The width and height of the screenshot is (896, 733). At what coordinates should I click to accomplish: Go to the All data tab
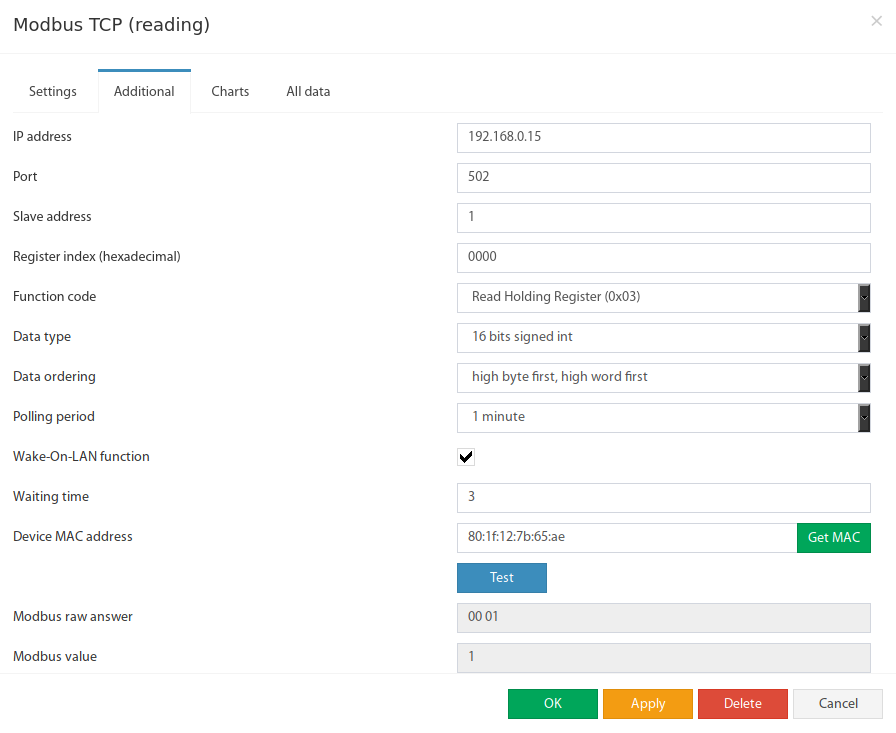pyautogui.click(x=308, y=91)
